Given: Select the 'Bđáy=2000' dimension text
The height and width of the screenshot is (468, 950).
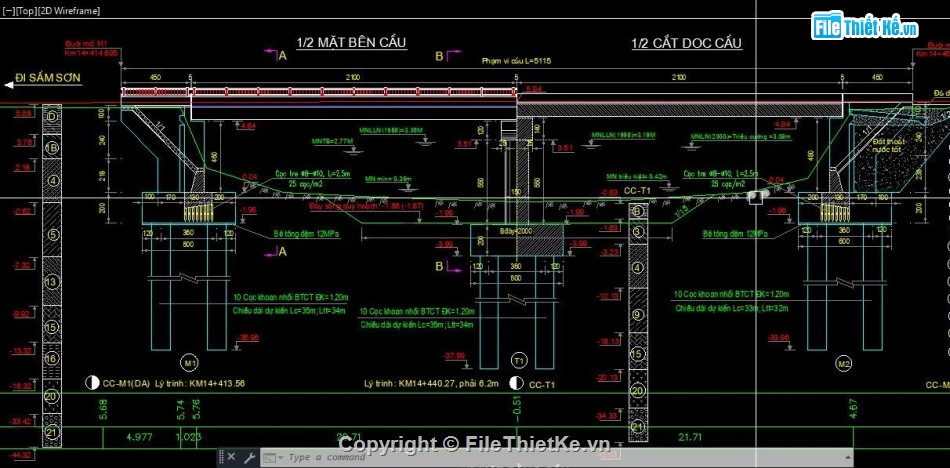Looking at the screenshot, I should (516, 232).
